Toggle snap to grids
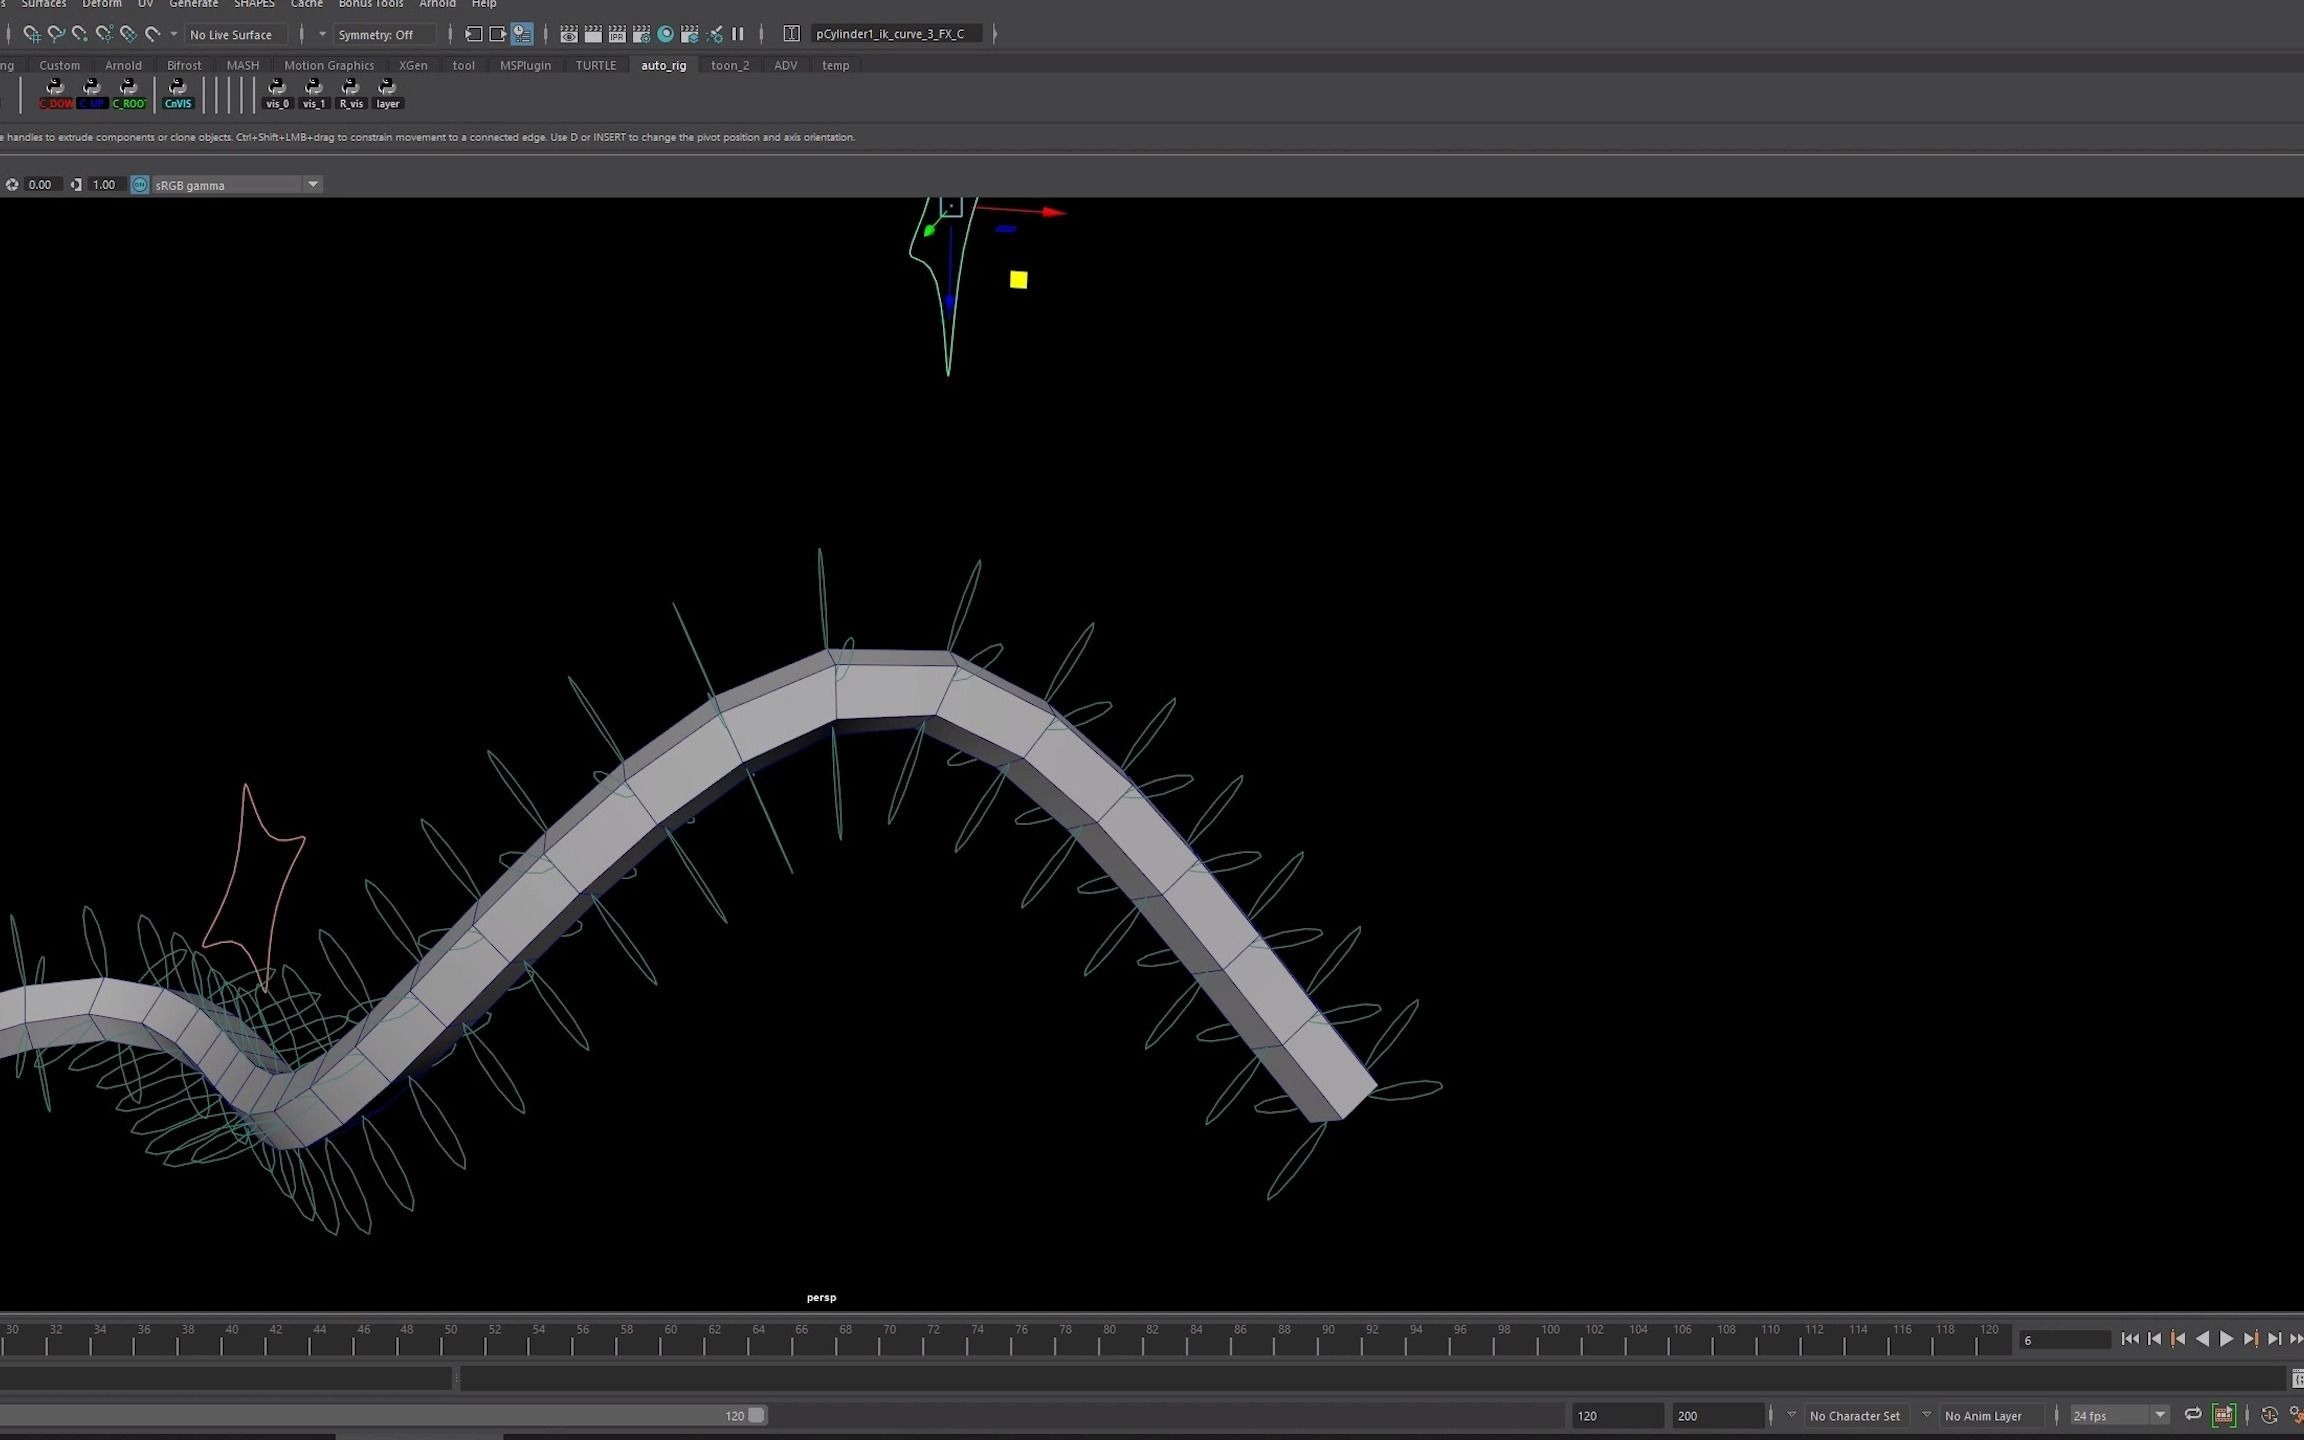 point(32,34)
